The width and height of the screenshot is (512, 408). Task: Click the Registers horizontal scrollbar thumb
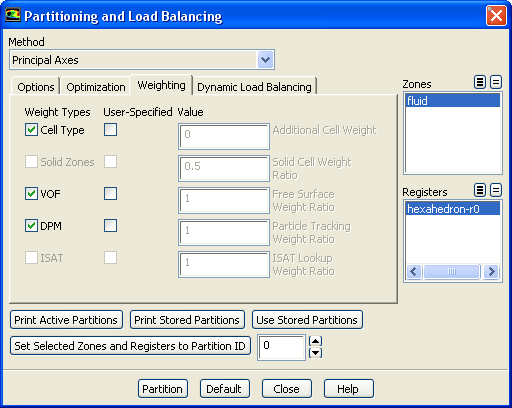click(452, 272)
